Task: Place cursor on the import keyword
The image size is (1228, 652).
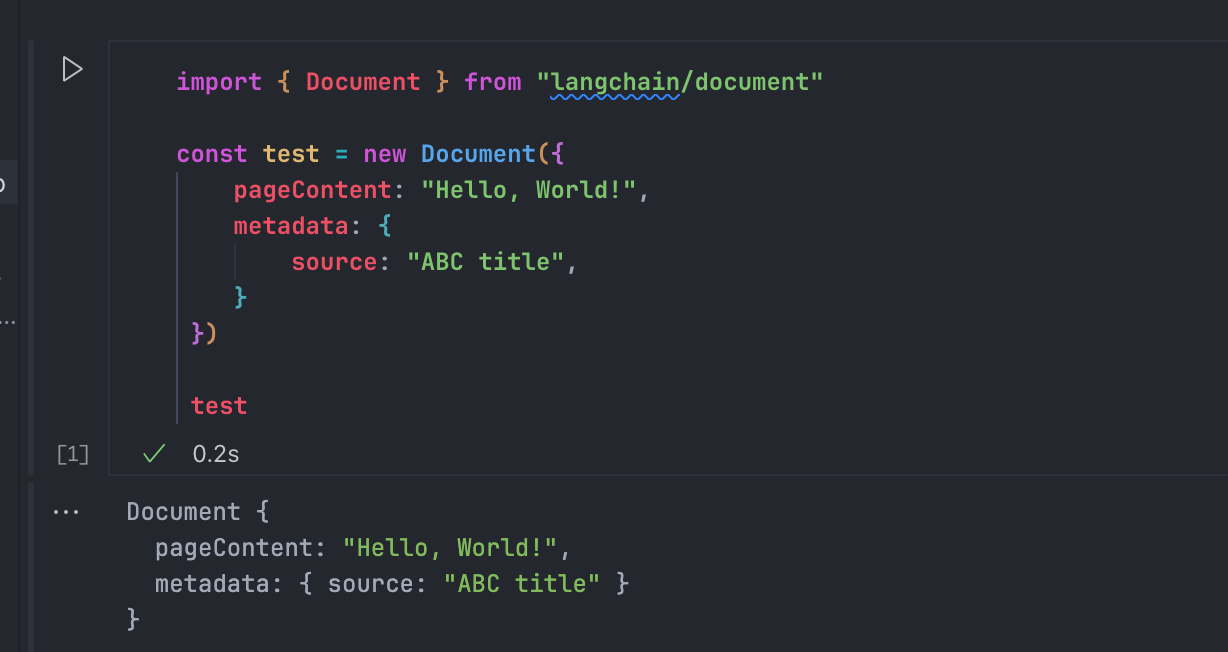Action: coord(219,82)
